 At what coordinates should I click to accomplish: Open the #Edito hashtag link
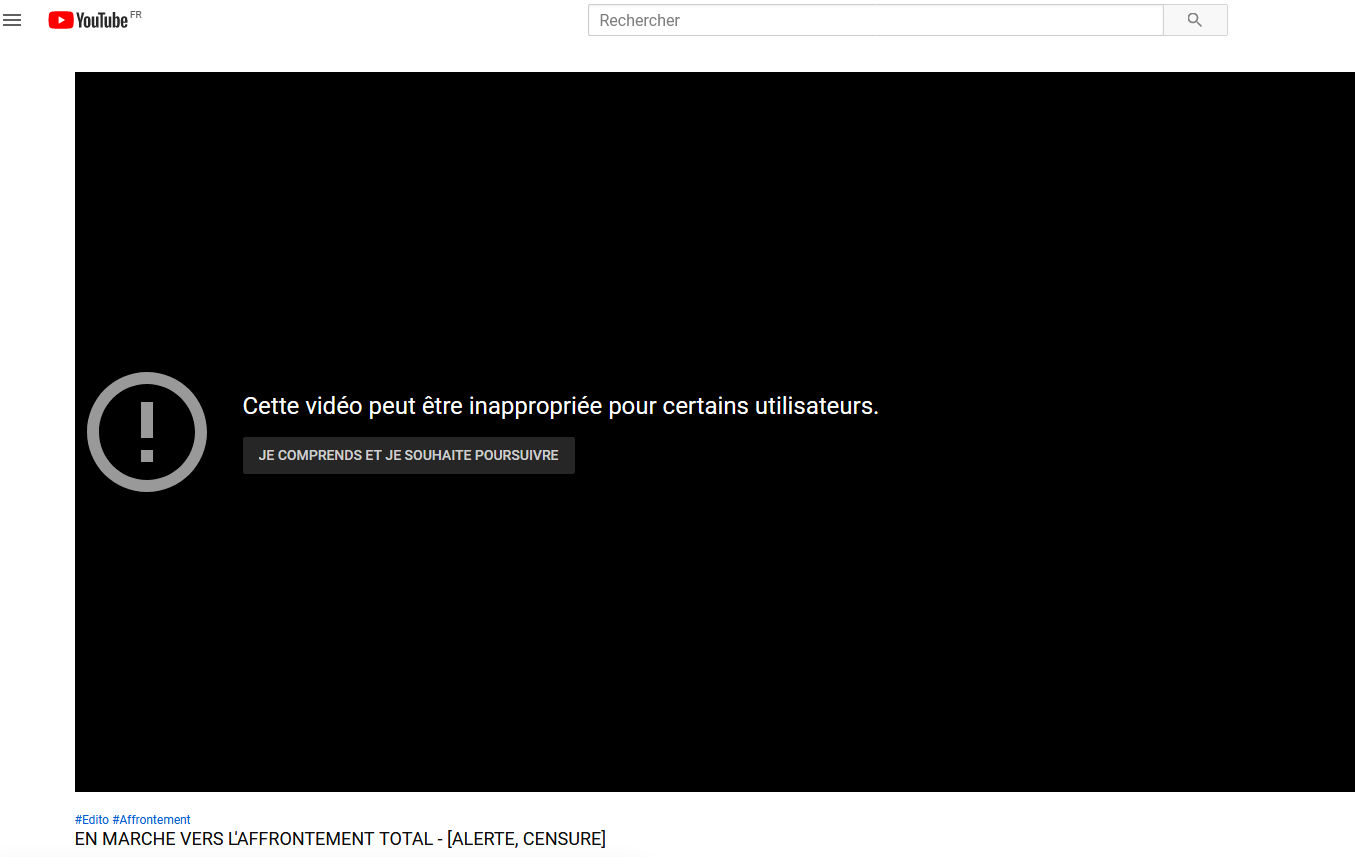point(91,820)
